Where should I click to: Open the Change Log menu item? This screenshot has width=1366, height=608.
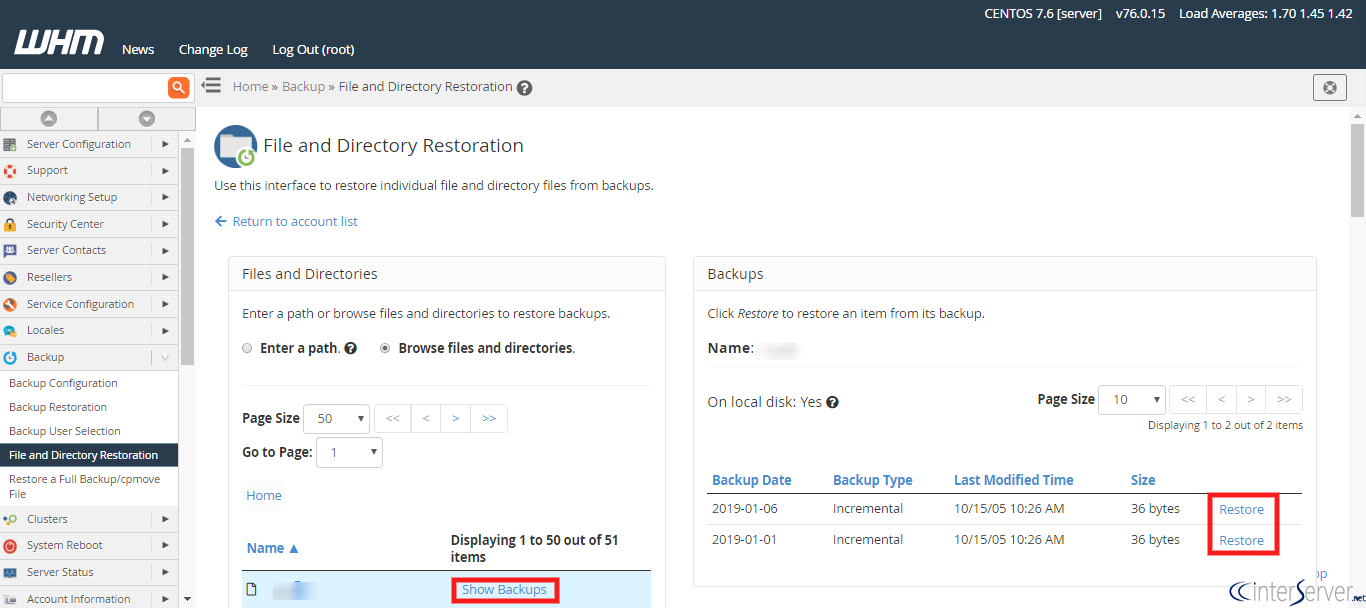click(x=213, y=50)
